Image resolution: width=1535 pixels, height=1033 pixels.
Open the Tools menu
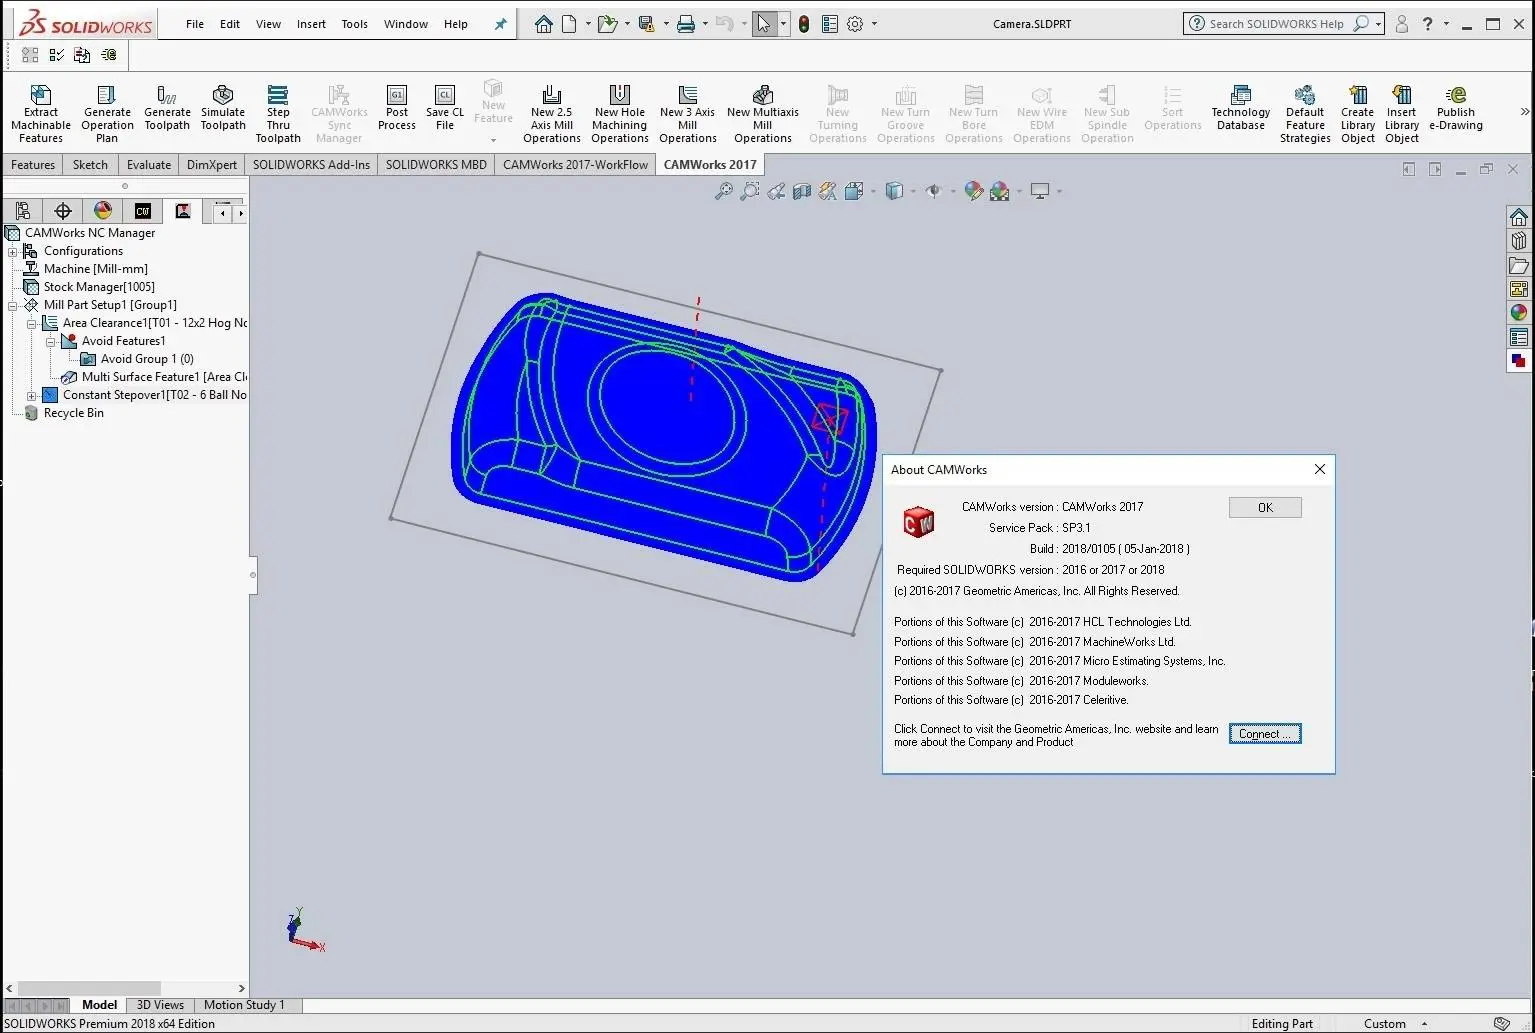(354, 24)
